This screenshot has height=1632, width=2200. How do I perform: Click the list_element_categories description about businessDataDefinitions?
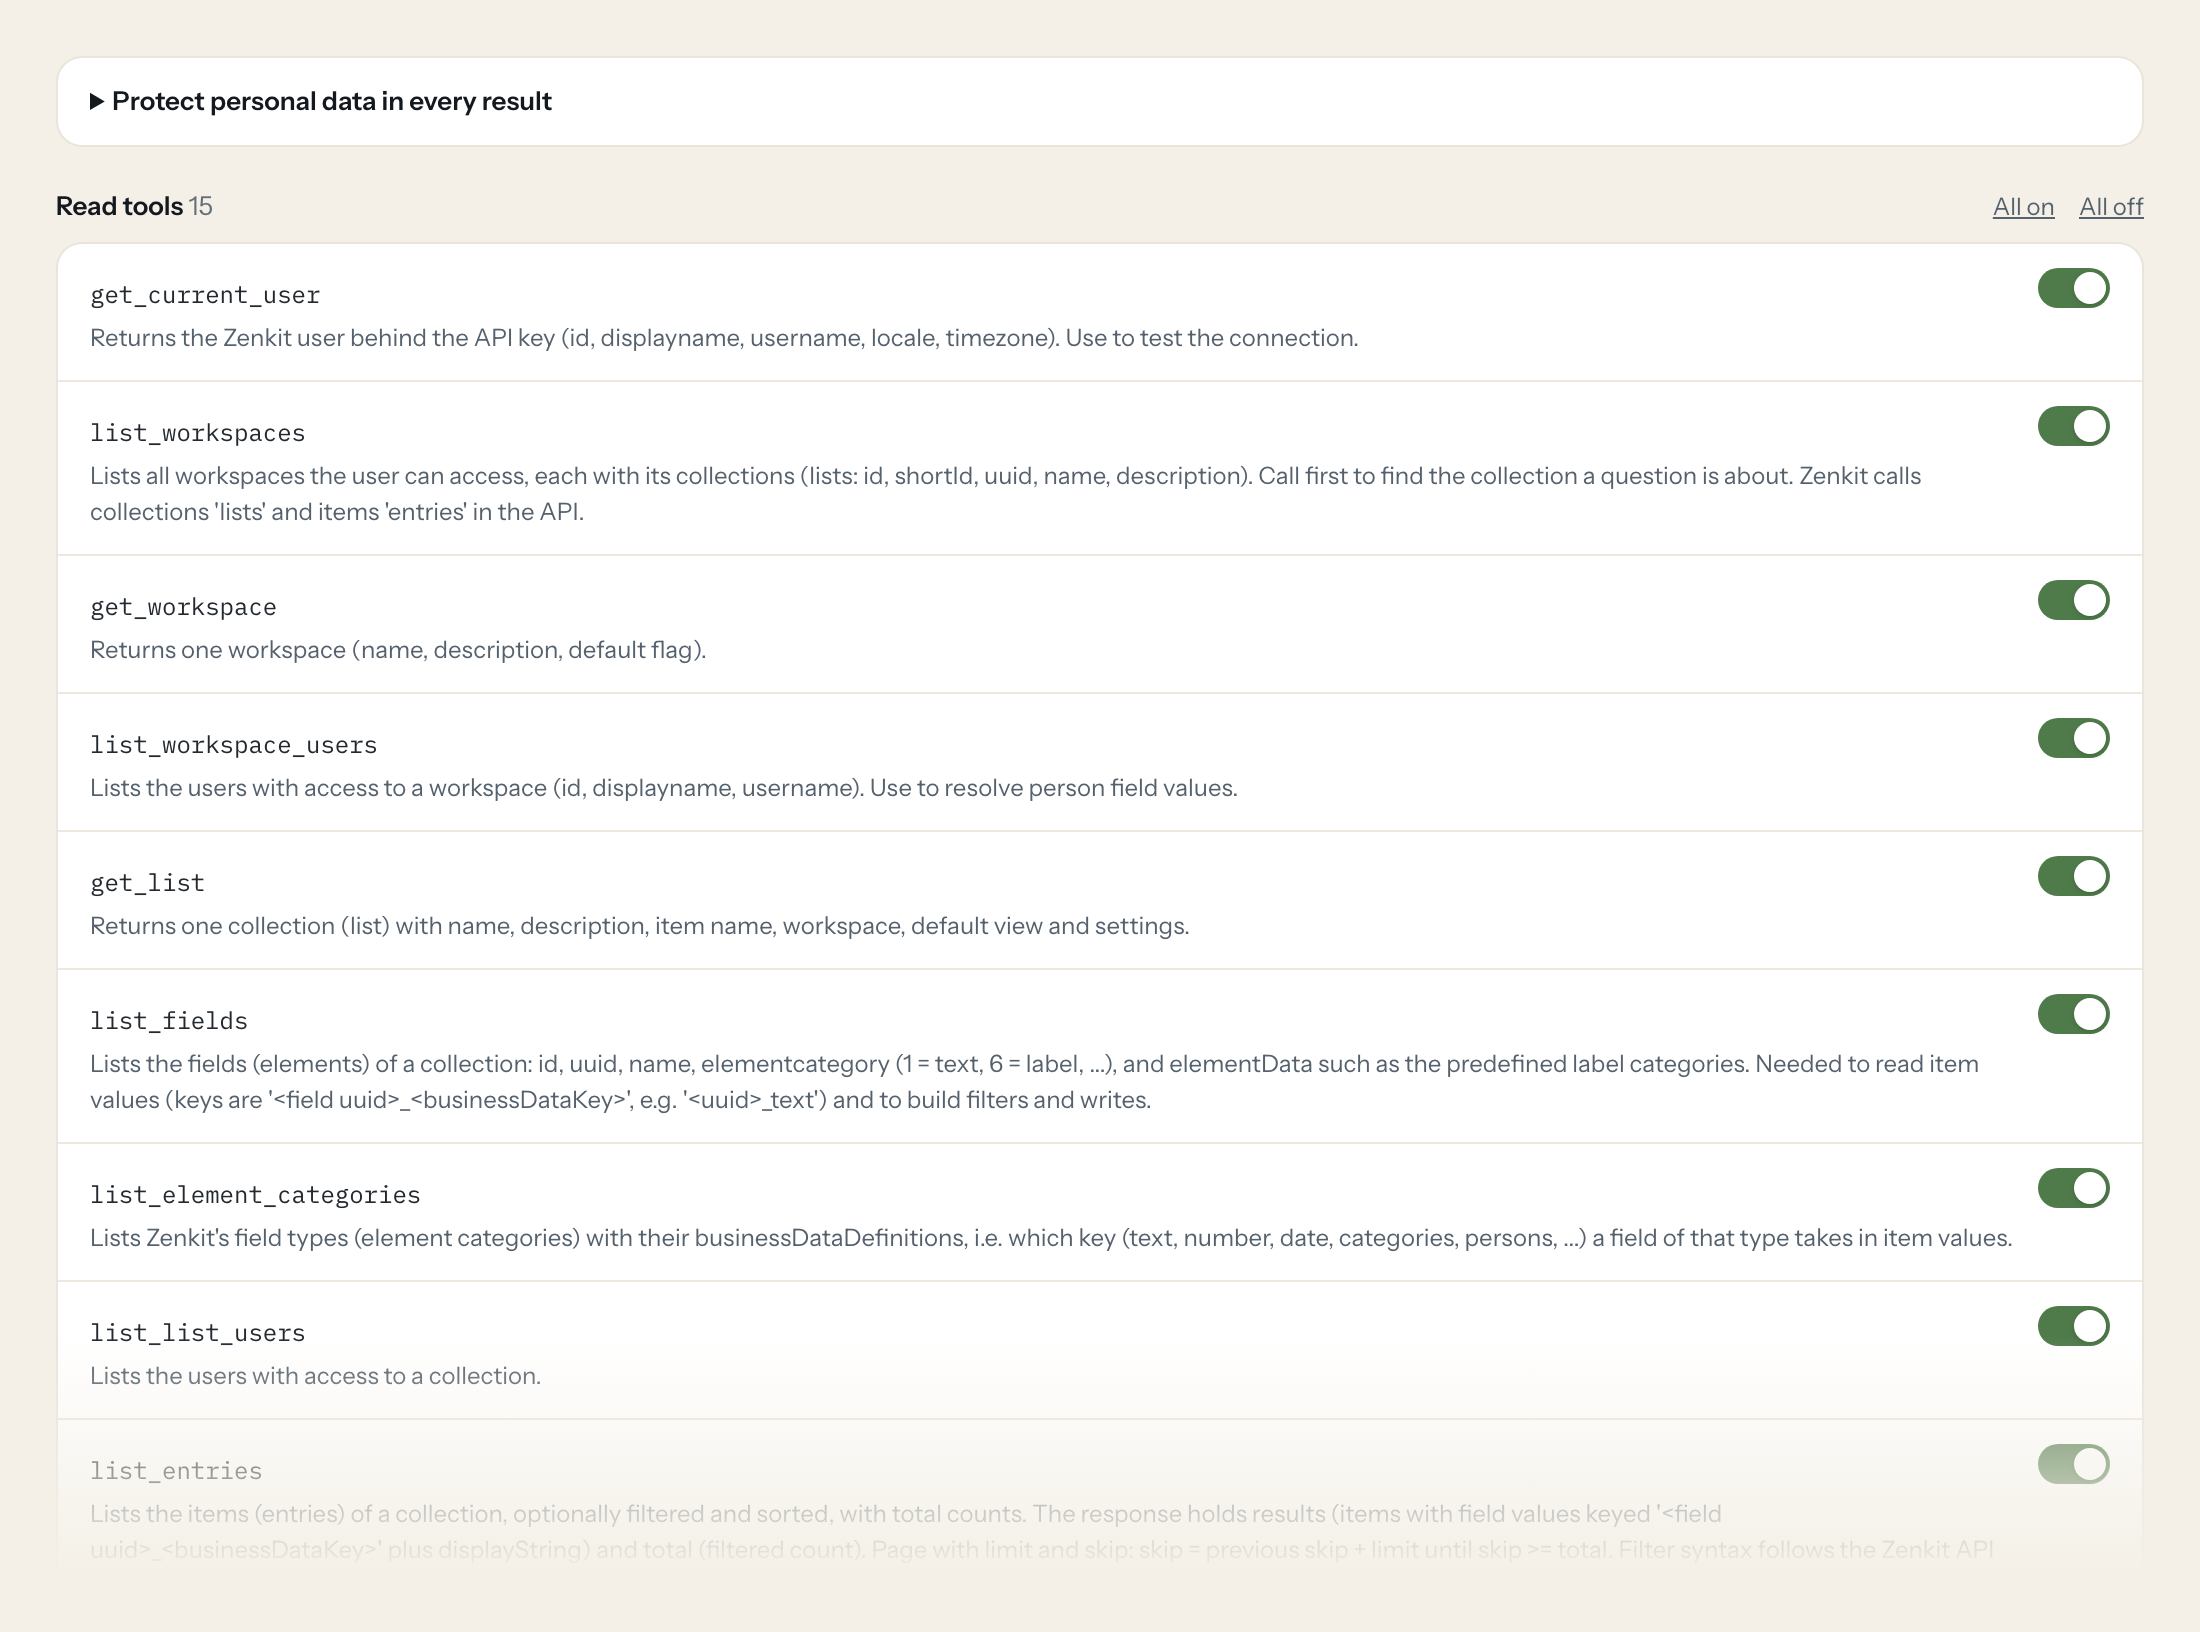tap(1051, 1238)
